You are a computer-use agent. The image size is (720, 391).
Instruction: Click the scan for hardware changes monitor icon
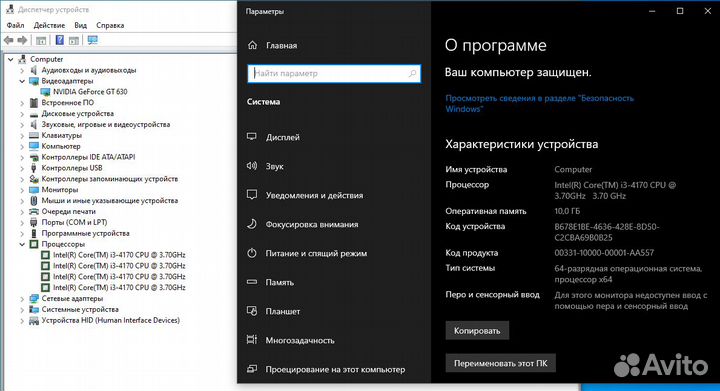pyautogui.click(x=93, y=40)
